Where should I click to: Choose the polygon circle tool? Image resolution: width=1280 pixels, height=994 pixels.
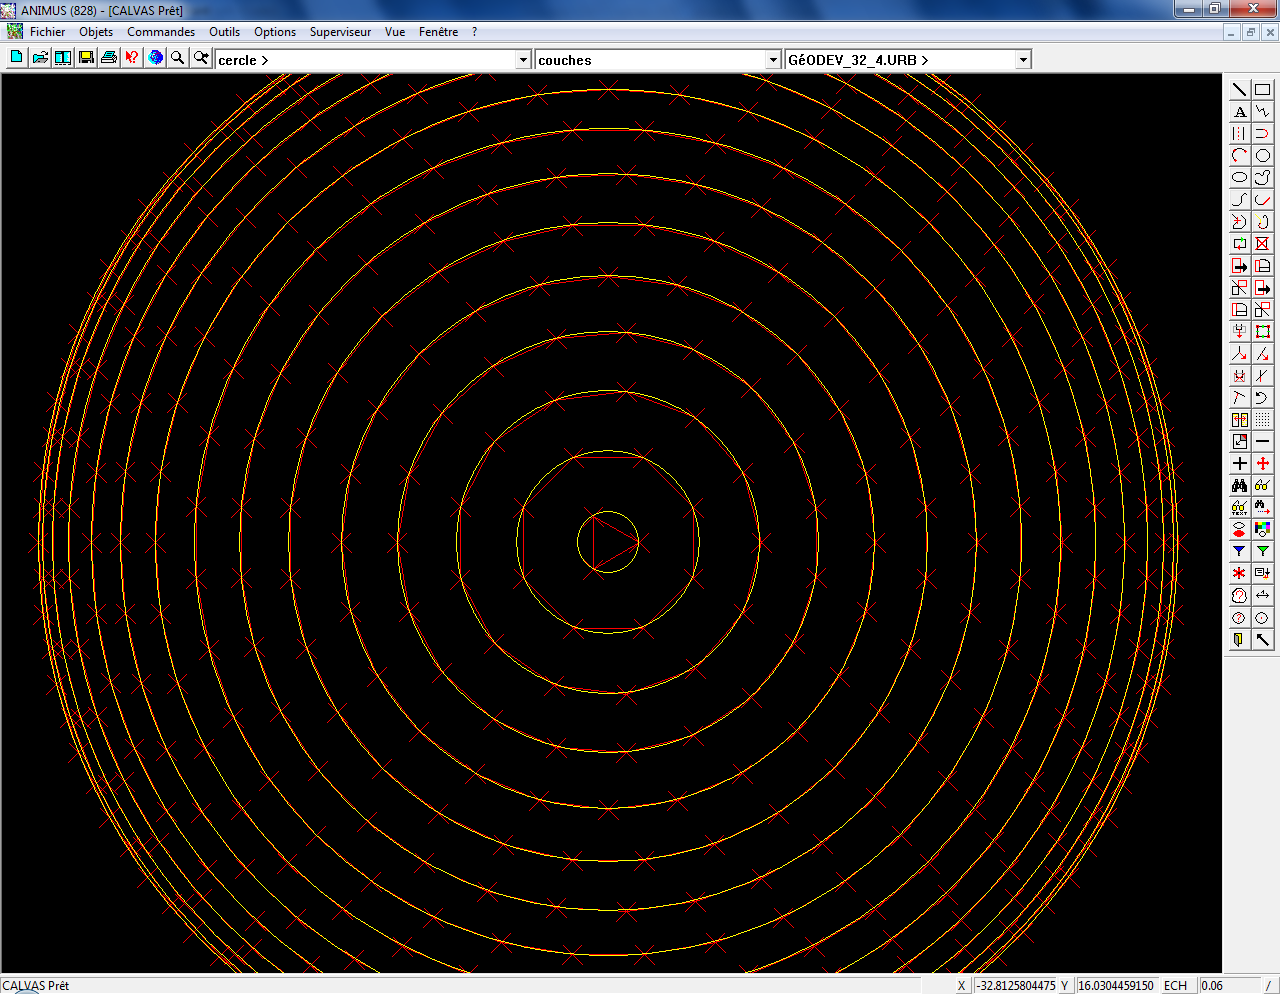coord(1263,156)
